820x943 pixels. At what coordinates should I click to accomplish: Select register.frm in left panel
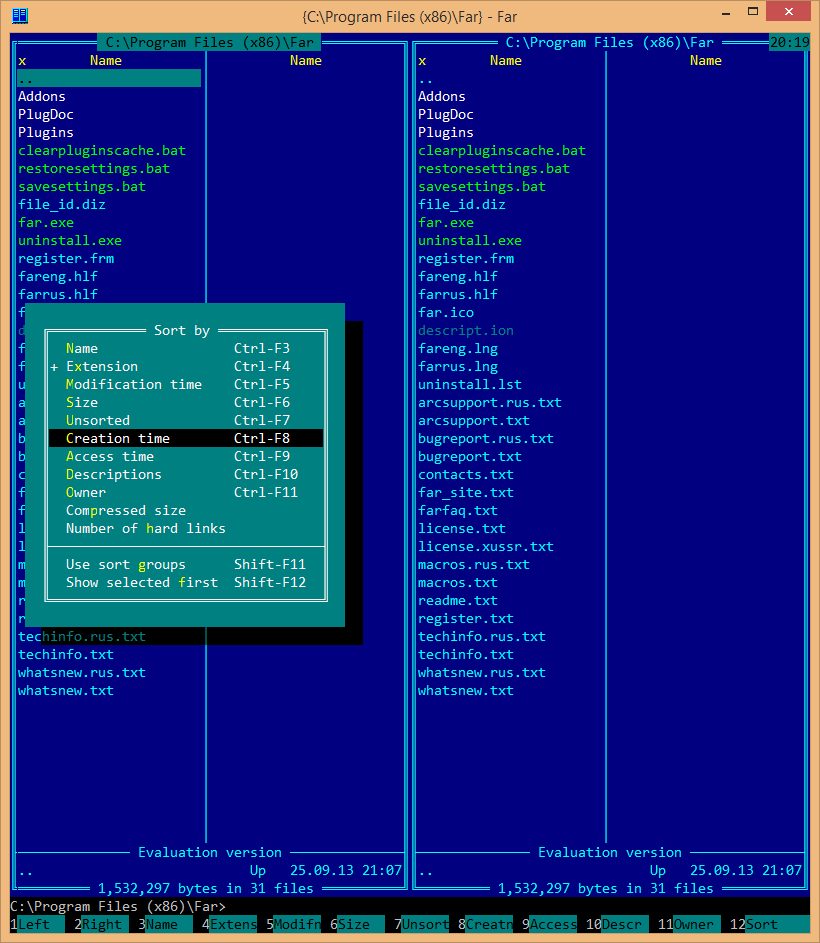[x=66, y=259]
